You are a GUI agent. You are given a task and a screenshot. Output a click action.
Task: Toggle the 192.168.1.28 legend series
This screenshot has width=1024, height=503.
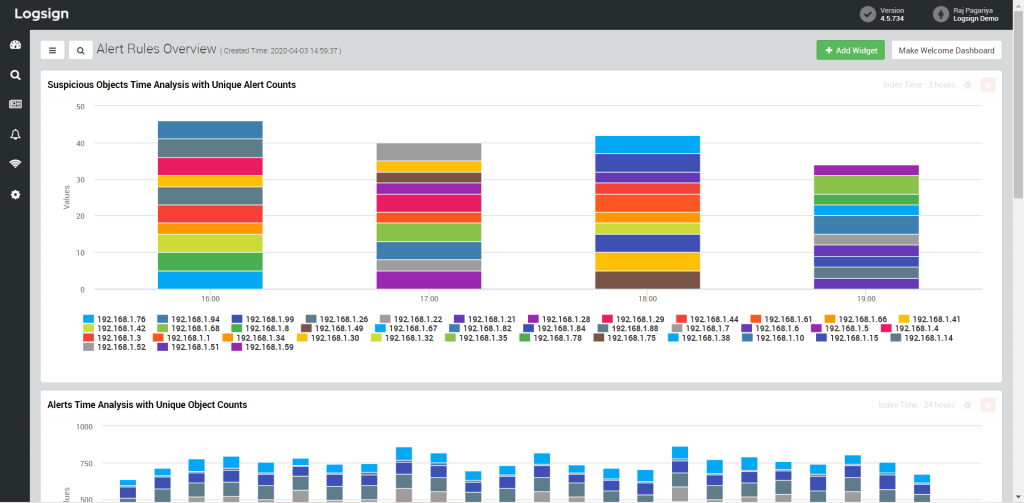(561, 319)
